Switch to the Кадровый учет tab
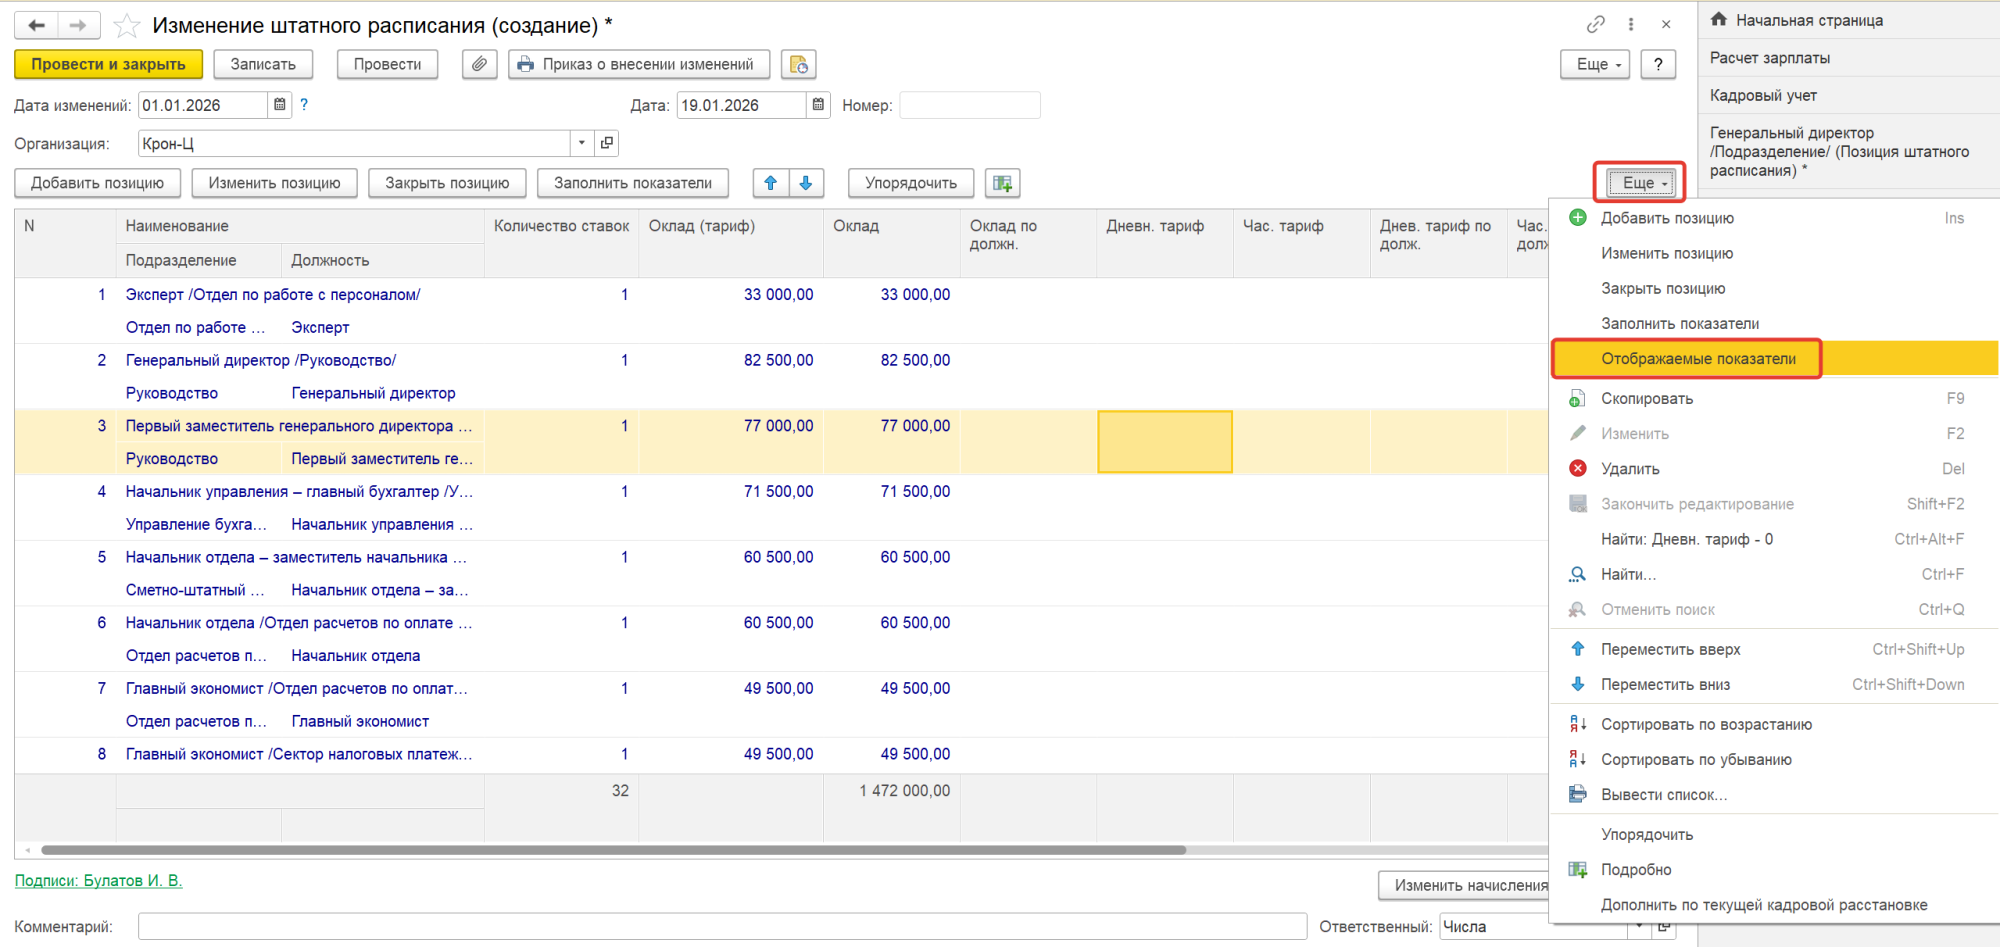The height and width of the screenshot is (947, 2000). click(1763, 96)
